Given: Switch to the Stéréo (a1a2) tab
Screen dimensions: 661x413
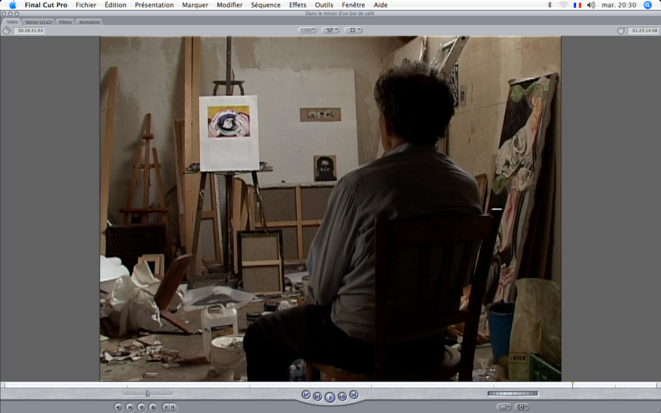Looking at the screenshot, I should pos(39,22).
